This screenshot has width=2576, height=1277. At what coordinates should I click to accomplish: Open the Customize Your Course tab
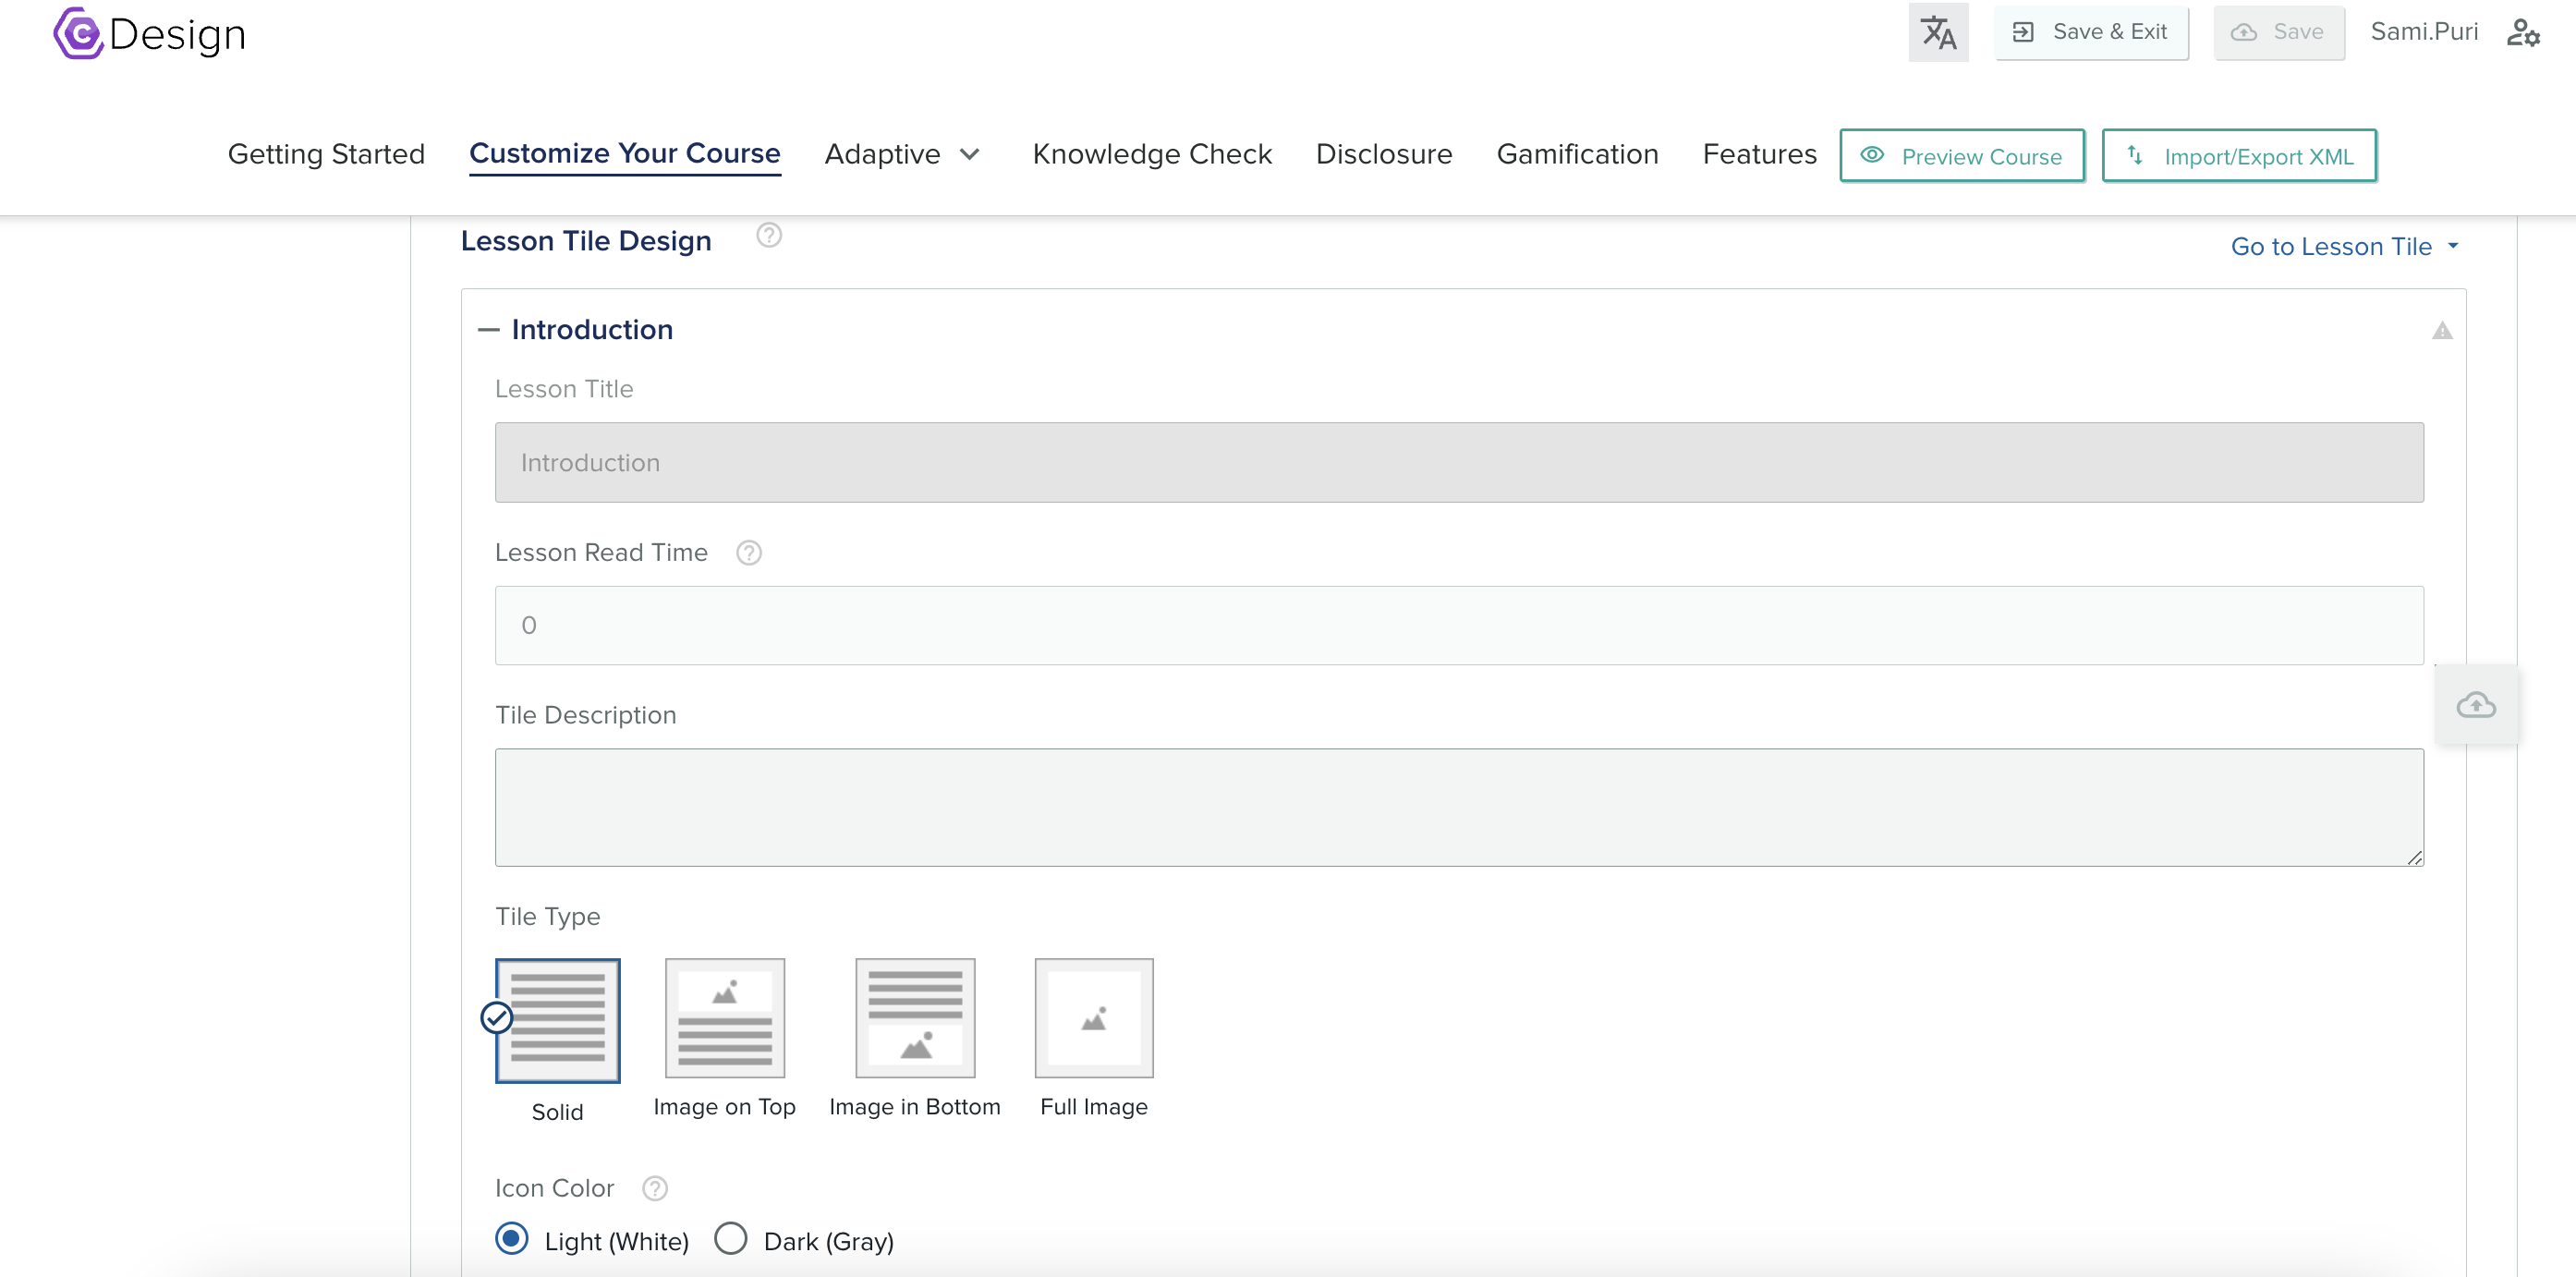point(625,154)
